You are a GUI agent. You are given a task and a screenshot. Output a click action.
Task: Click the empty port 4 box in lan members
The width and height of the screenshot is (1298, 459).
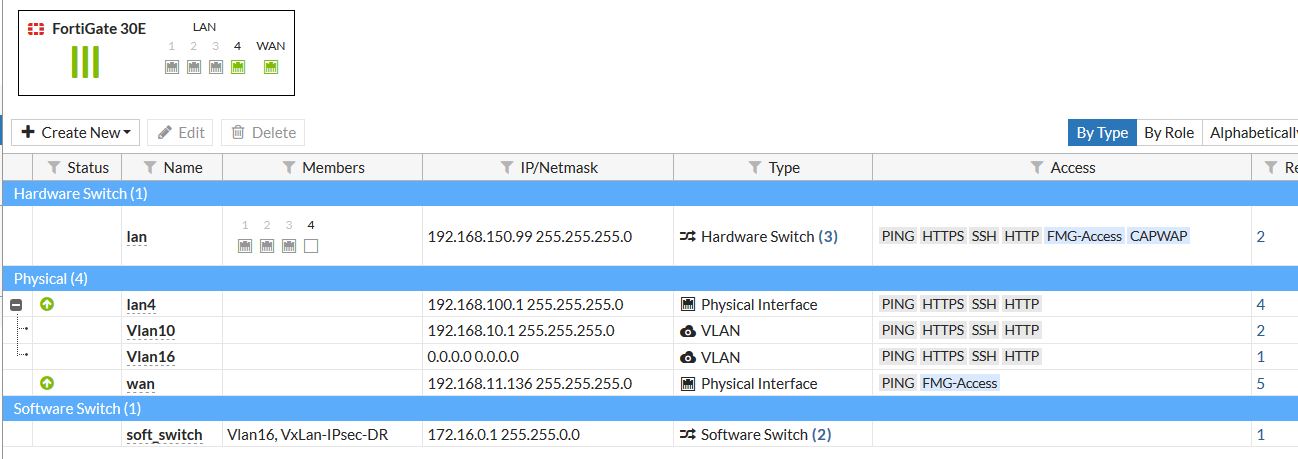coord(311,246)
